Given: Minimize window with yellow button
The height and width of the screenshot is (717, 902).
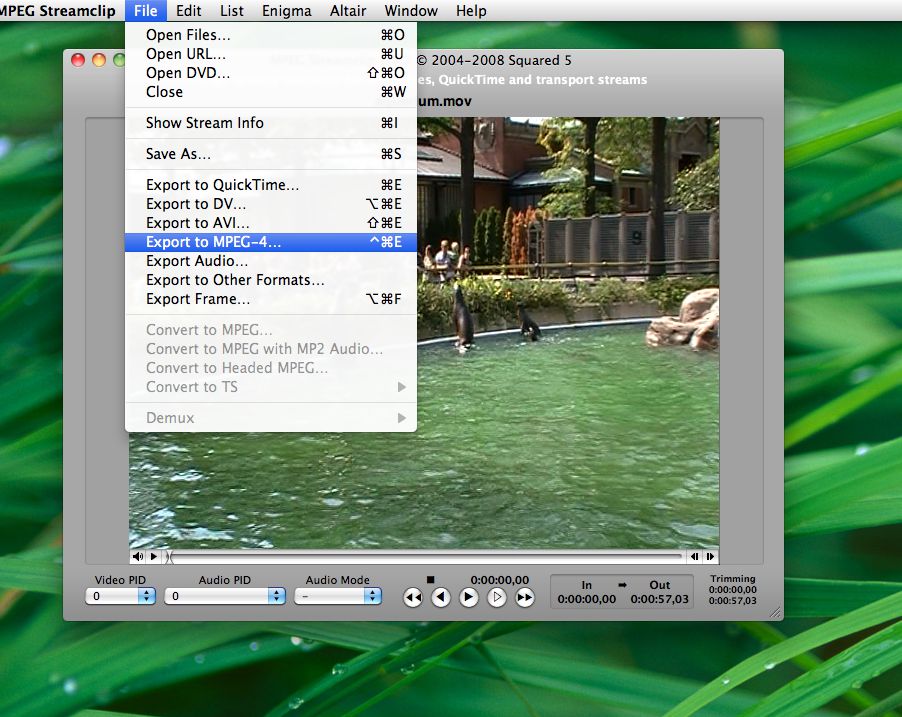Looking at the screenshot, I should click(99, 60).
